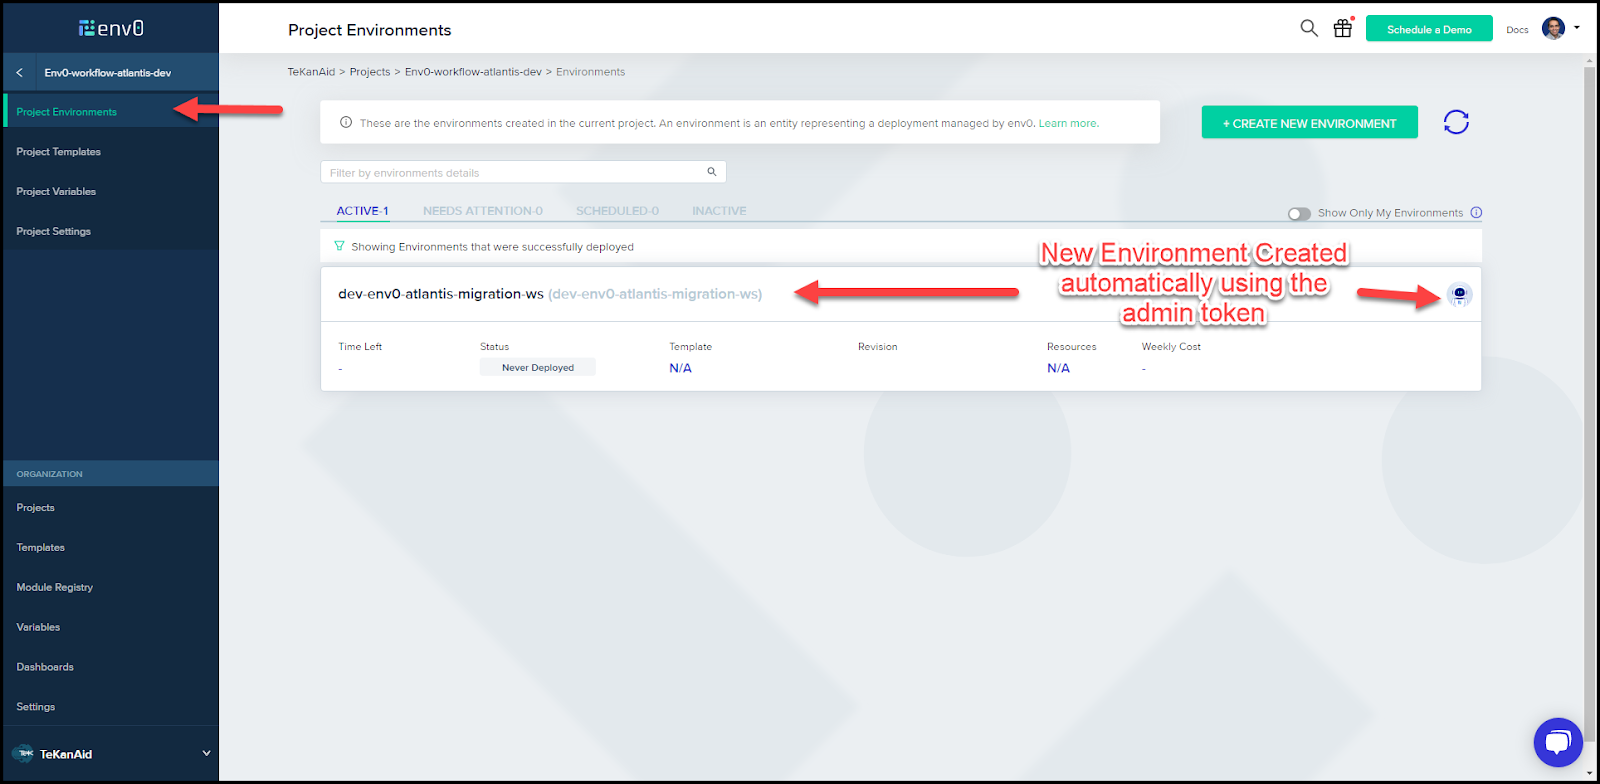The width and height of the screenshot is (1600, 784).
Task: Refresh the environments list
Action: tap(1456, 122)
